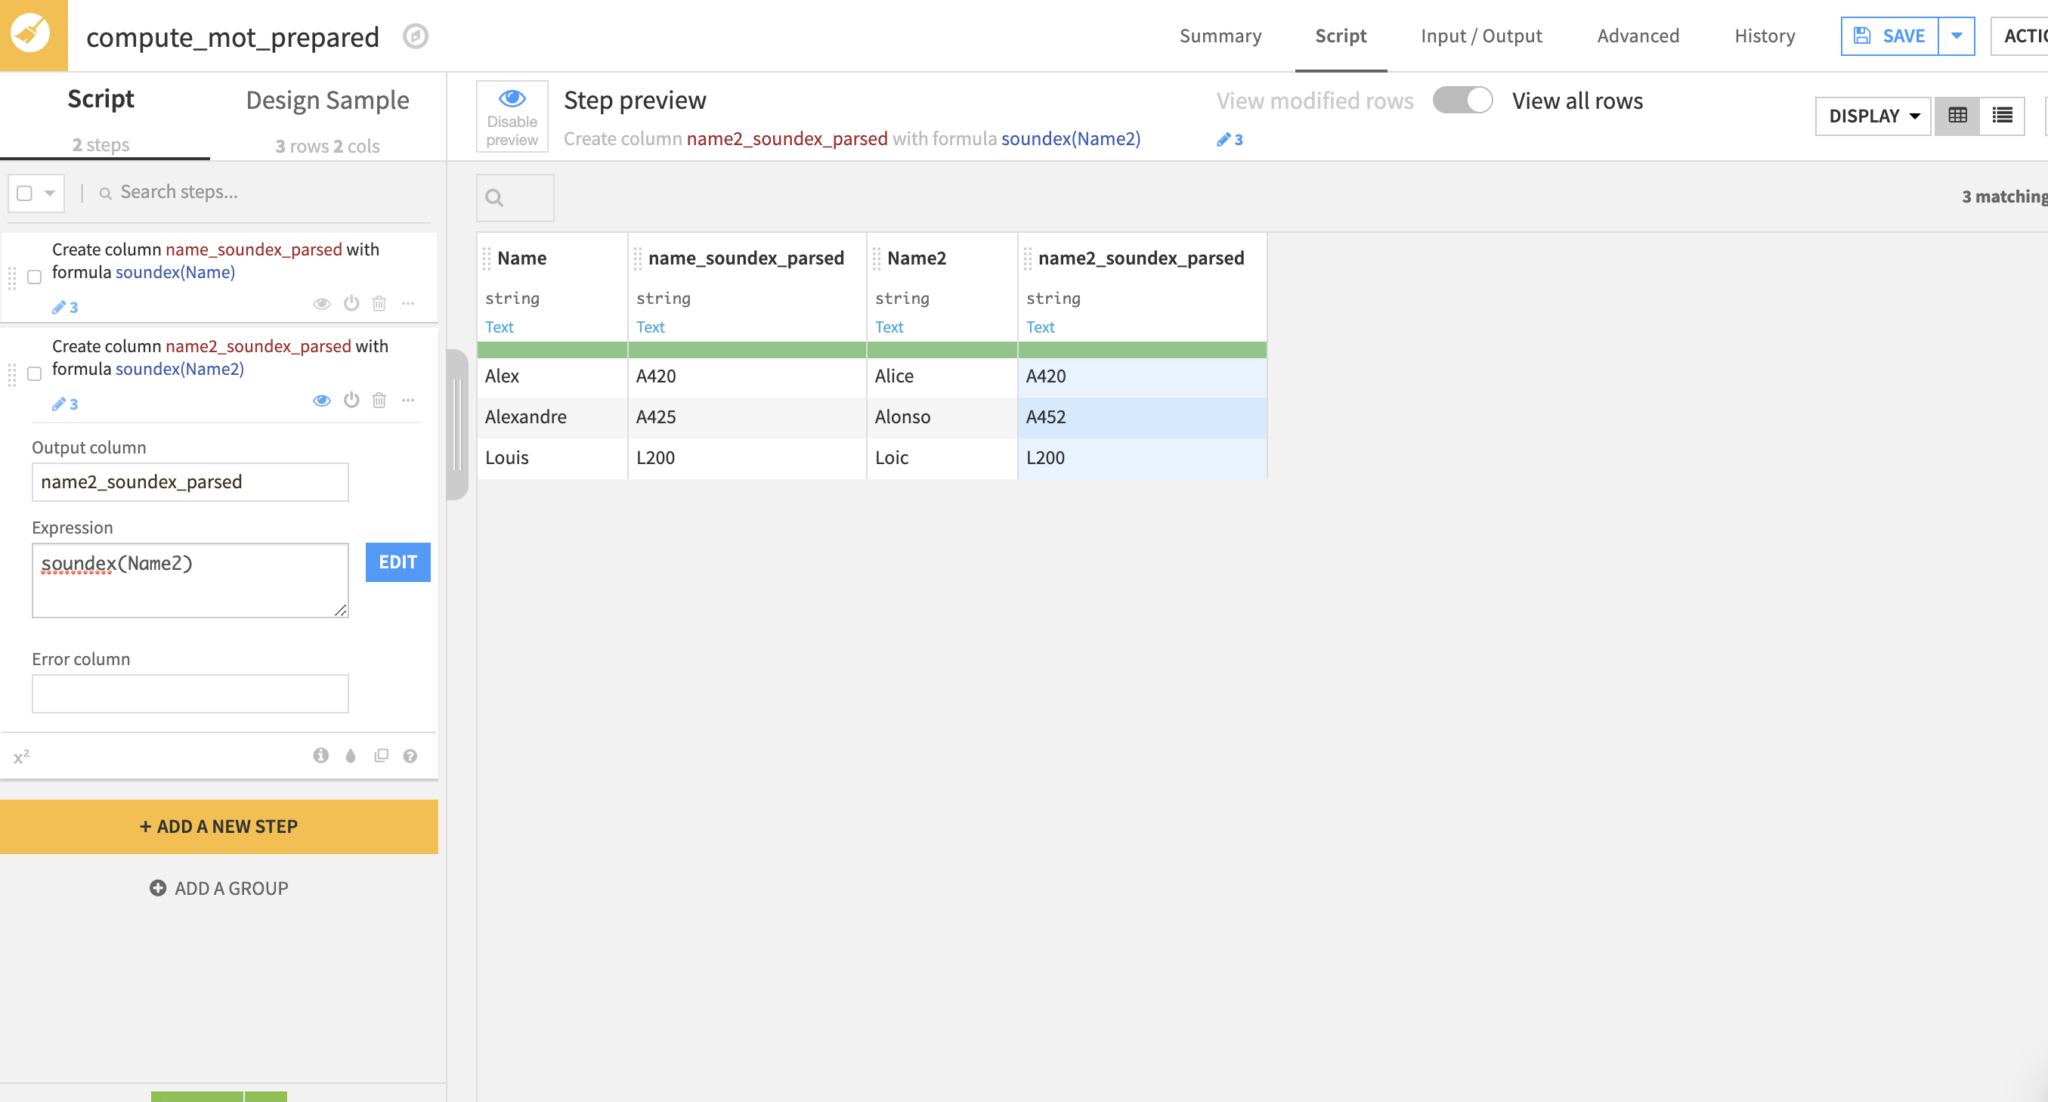Click the pencil icon showing 3 modifications
The image size is (2048, 1102).
pyautogui.click(x=1229, y=139)
